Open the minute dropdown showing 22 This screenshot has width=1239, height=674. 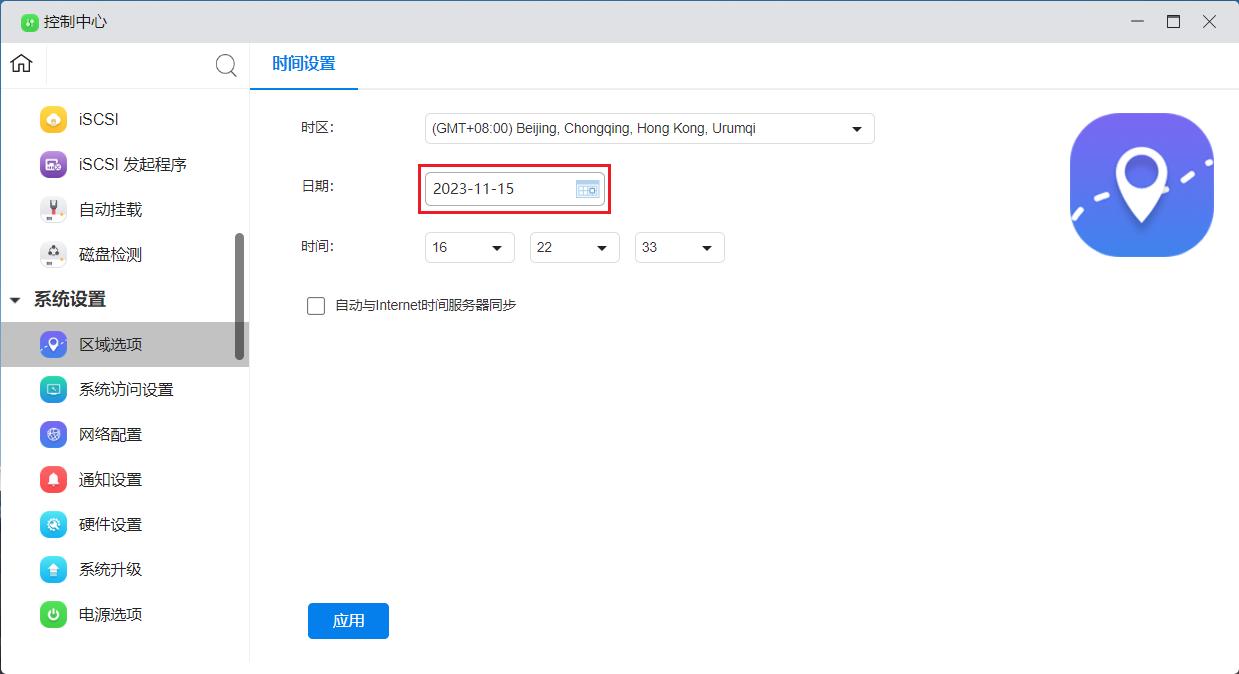click(574, 248)
